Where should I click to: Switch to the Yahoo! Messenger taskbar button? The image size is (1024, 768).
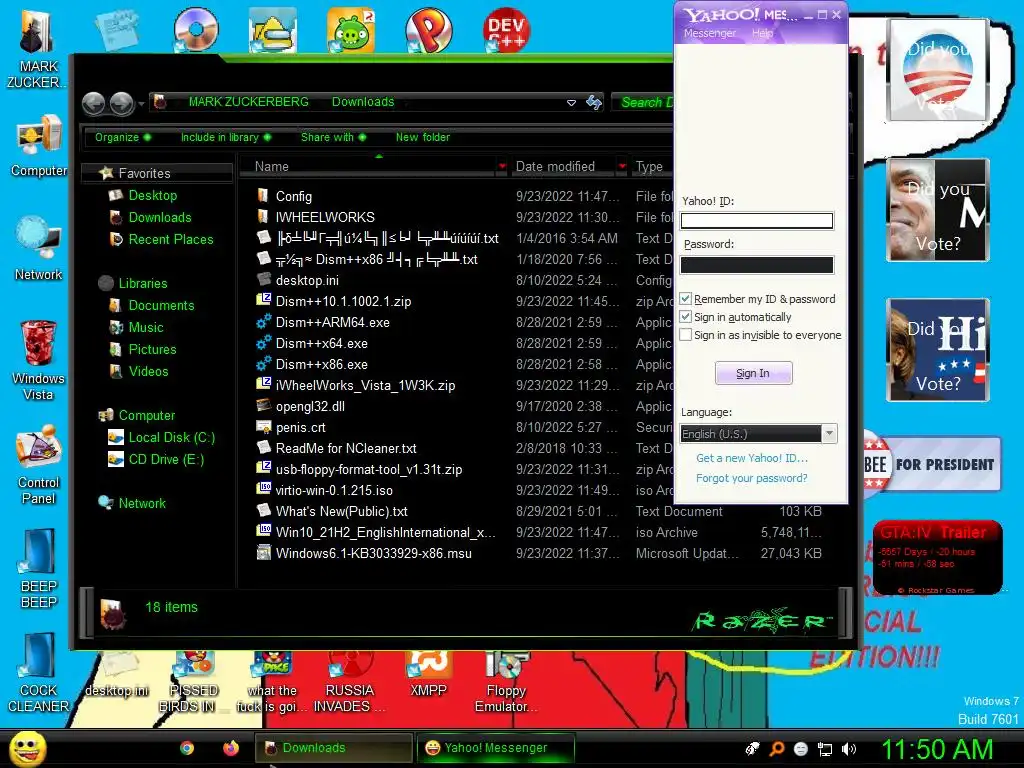[x=496, y=748]
